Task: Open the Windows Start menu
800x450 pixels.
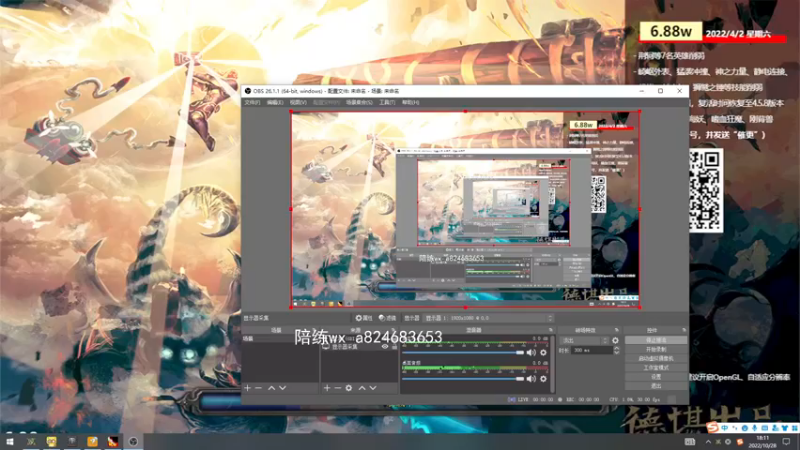Action: (x=10, y=442)
